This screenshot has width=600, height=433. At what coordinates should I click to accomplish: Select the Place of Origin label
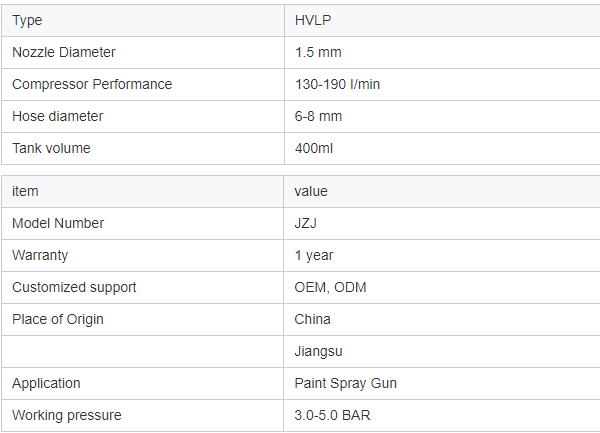click(58, 319)
